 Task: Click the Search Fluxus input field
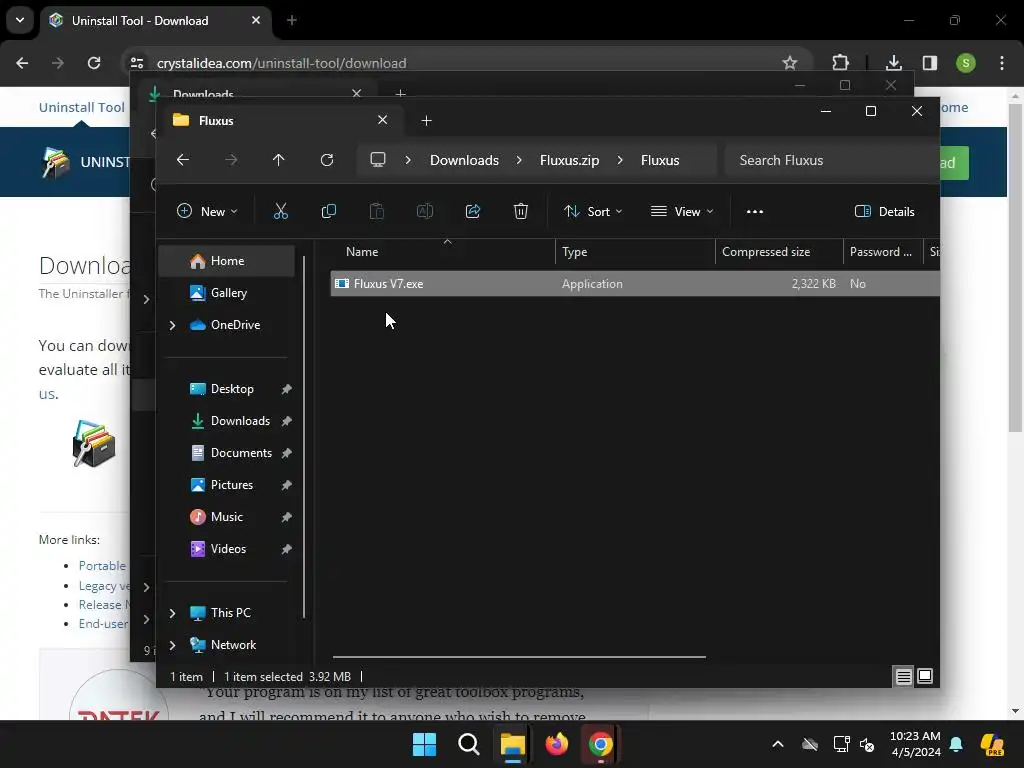[x=831, y=160]
